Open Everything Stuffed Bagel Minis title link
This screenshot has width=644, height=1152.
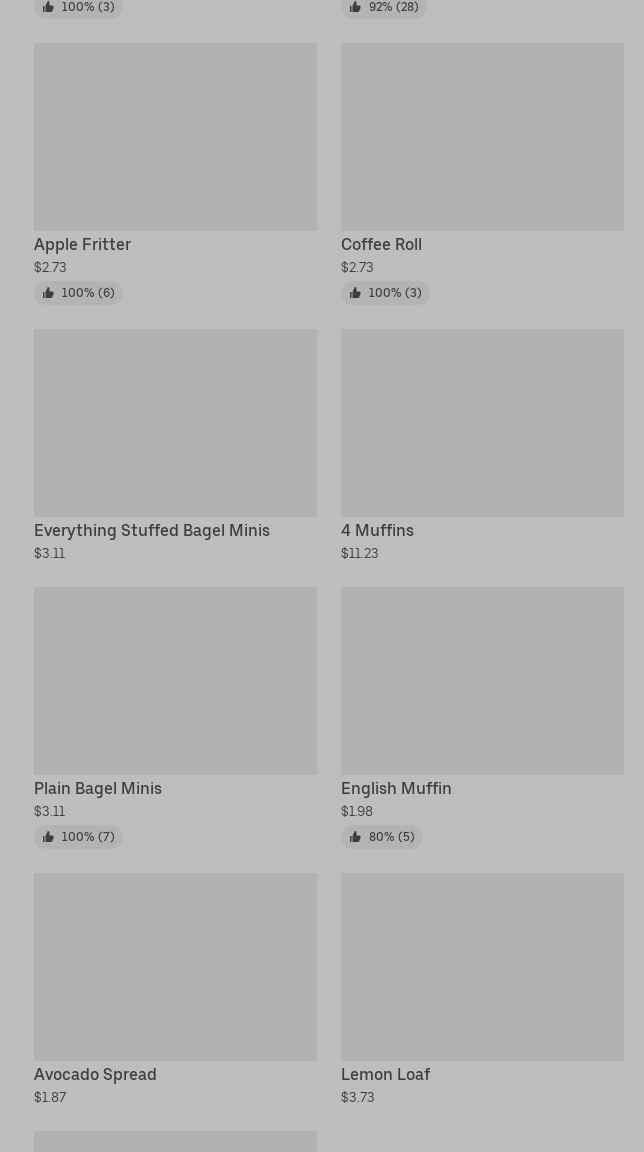tap(152, 531)
